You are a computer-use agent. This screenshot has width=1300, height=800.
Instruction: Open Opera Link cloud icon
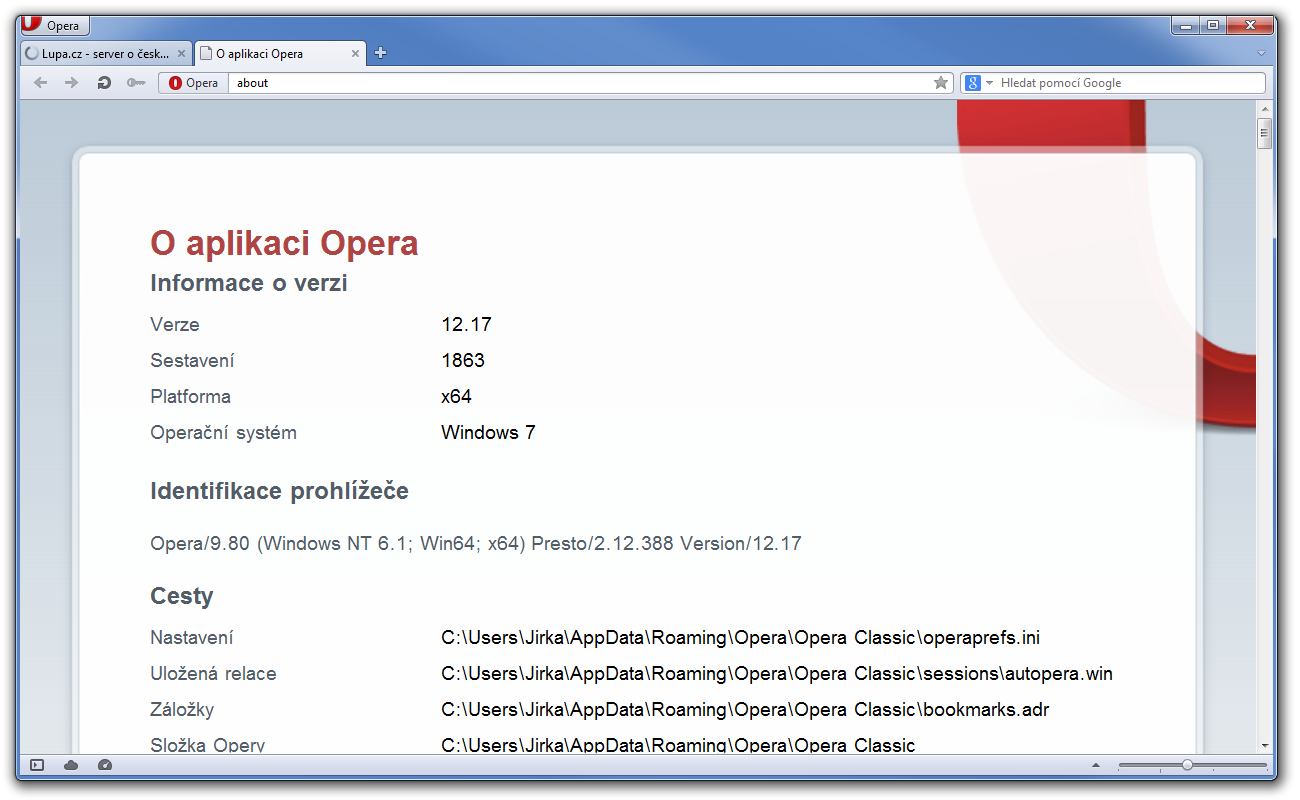click(x=71, y=765)
